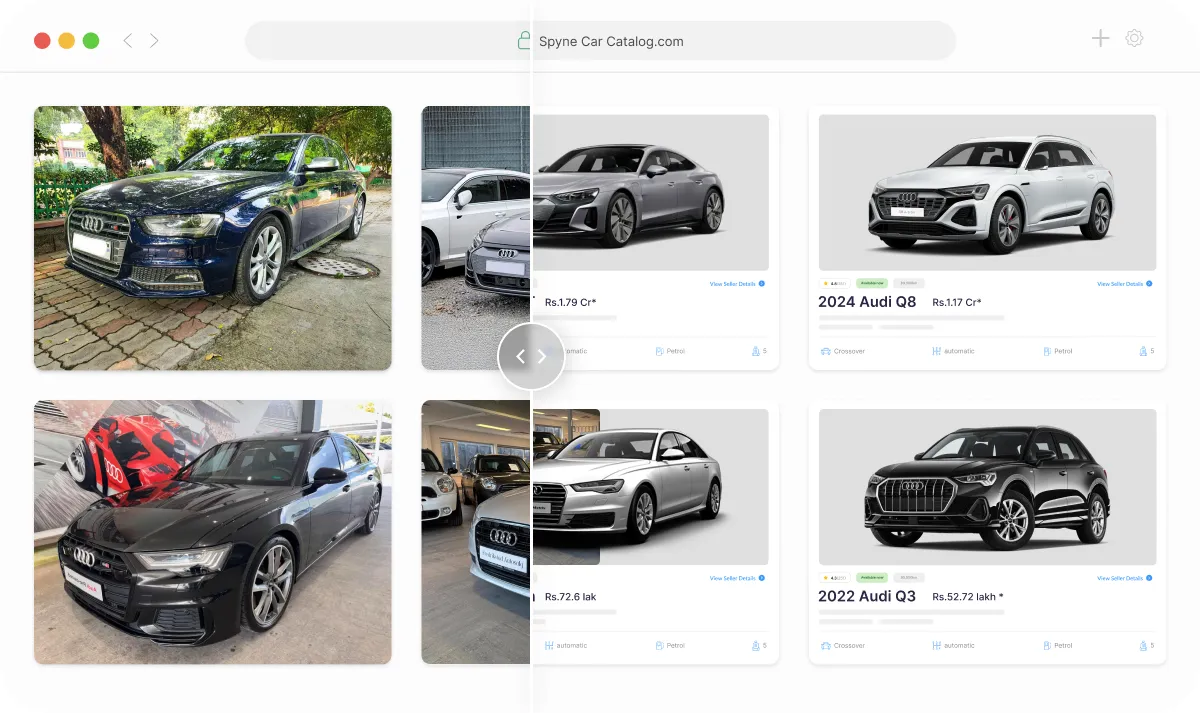Viewport: 1200px width, 713px height.
Task: Click the Crossover car icon on Audi Q3 card
Action: [x=825, y=645]
